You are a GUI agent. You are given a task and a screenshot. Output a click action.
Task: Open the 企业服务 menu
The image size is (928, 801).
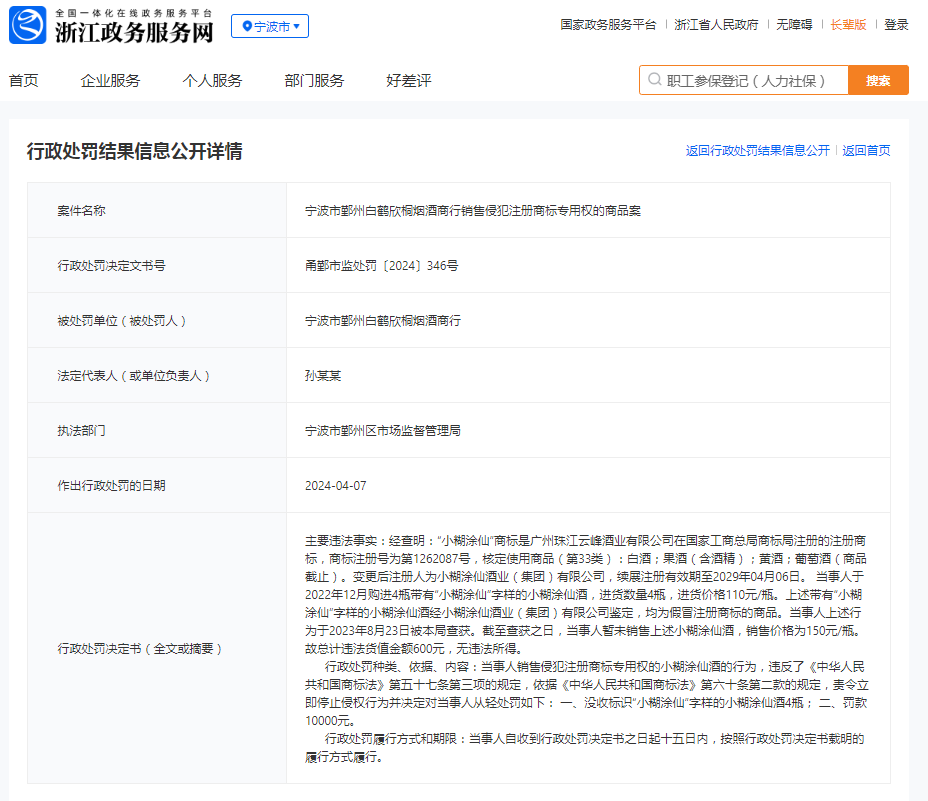point(110,81)
